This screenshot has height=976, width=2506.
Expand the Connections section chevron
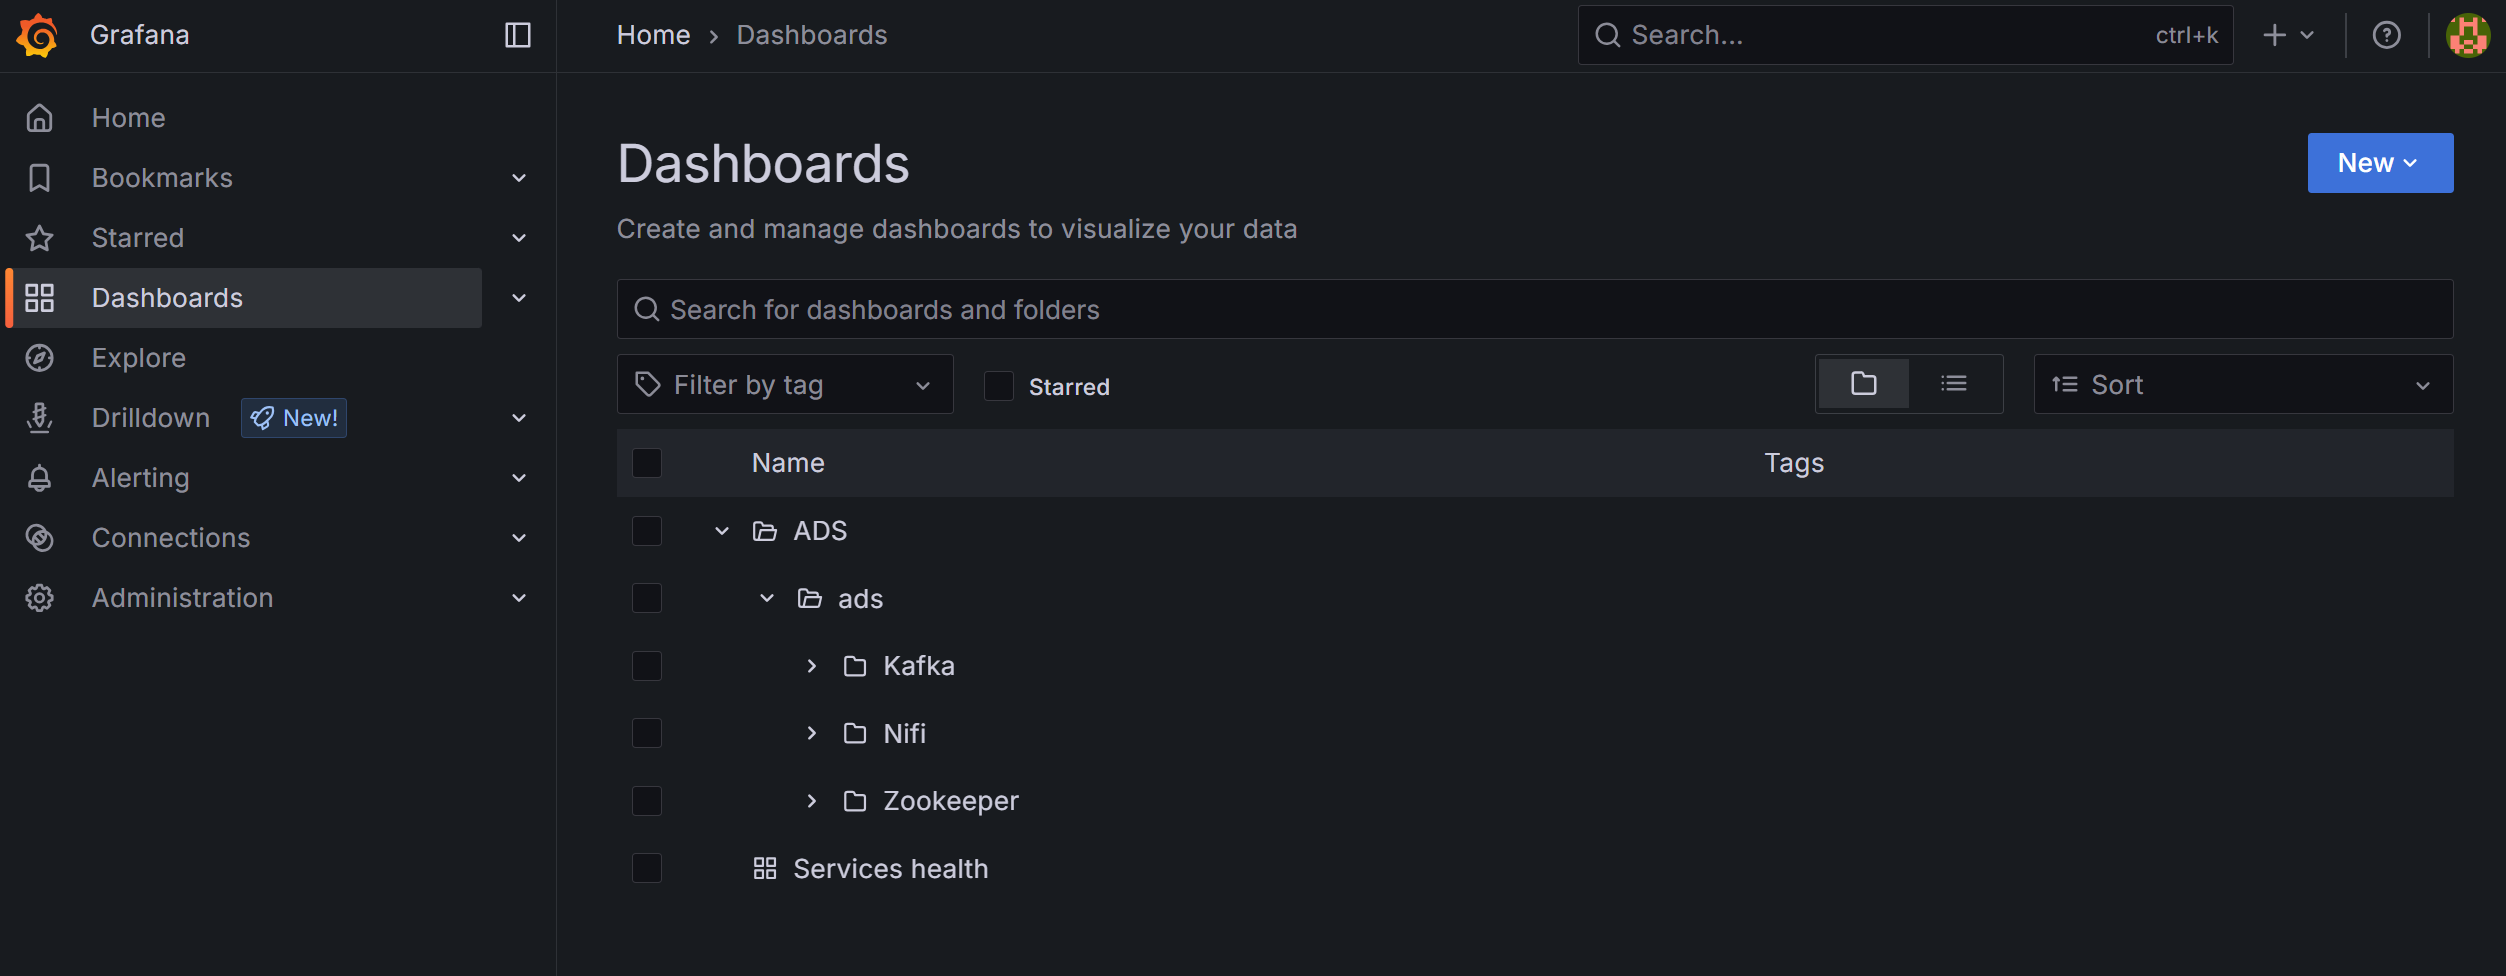(x=519, y=538)
